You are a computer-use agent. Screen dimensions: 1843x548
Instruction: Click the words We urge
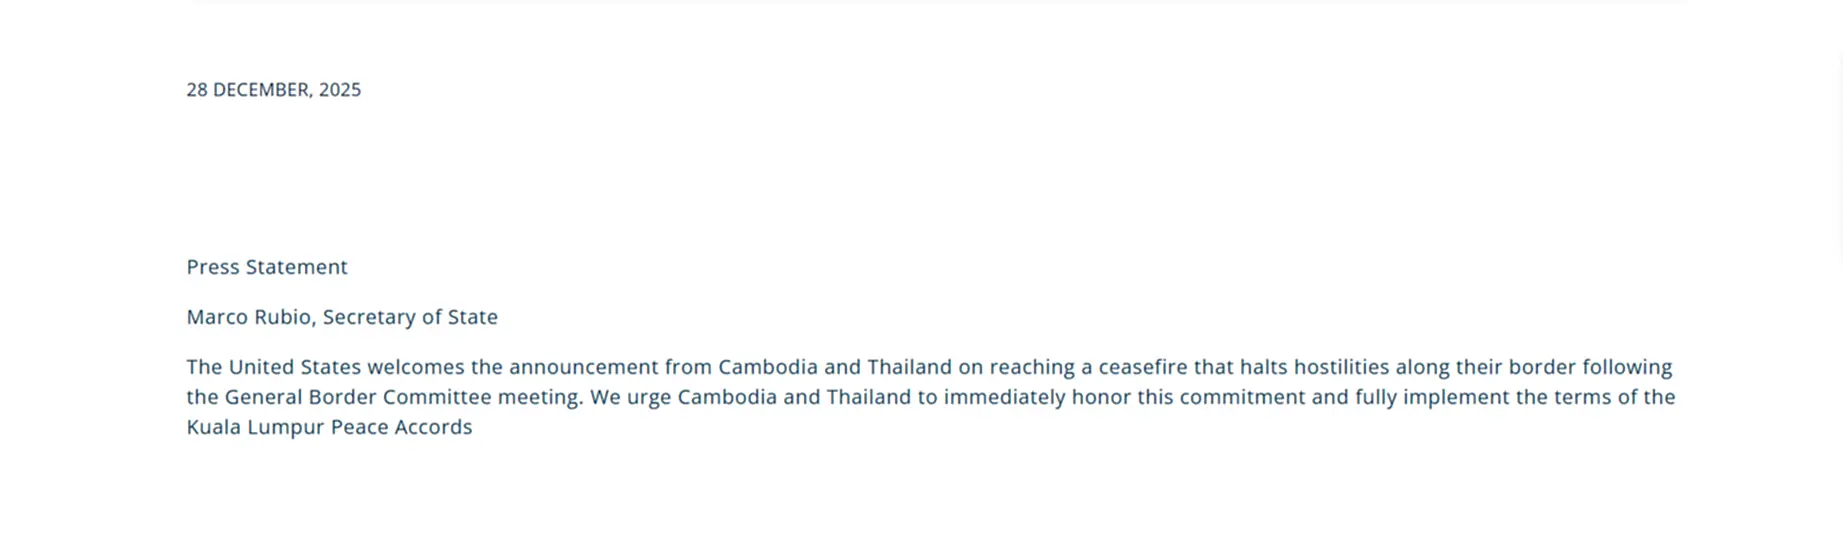tap(630, 397)
